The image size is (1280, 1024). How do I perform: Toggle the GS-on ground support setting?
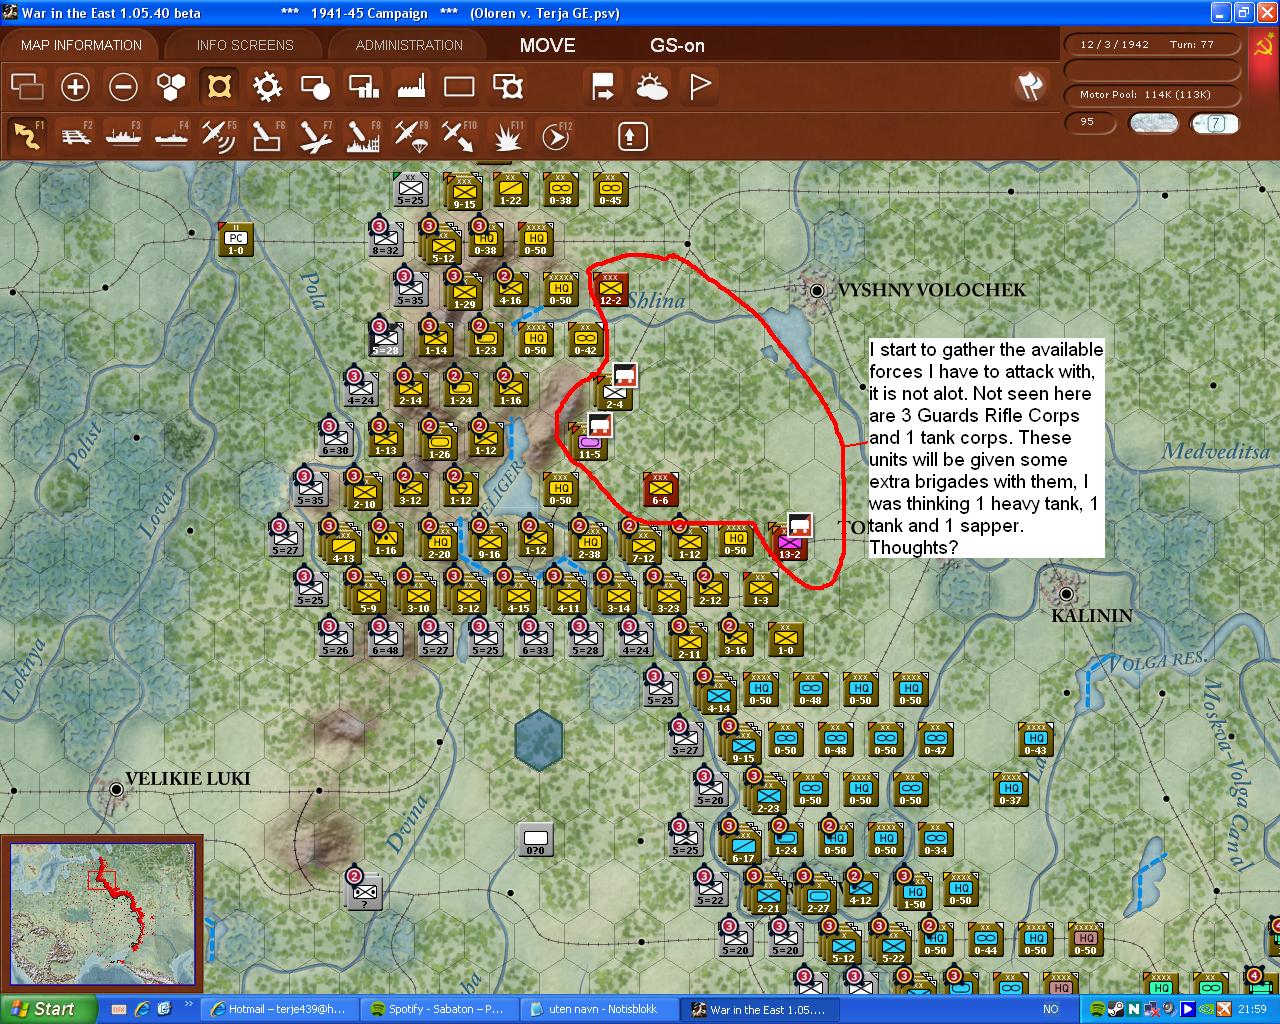tap(677, 45)
